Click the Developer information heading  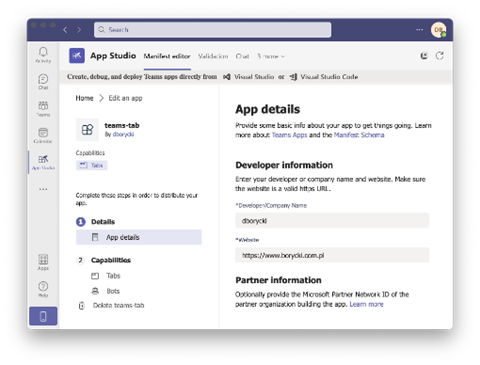tap(284, 165)
